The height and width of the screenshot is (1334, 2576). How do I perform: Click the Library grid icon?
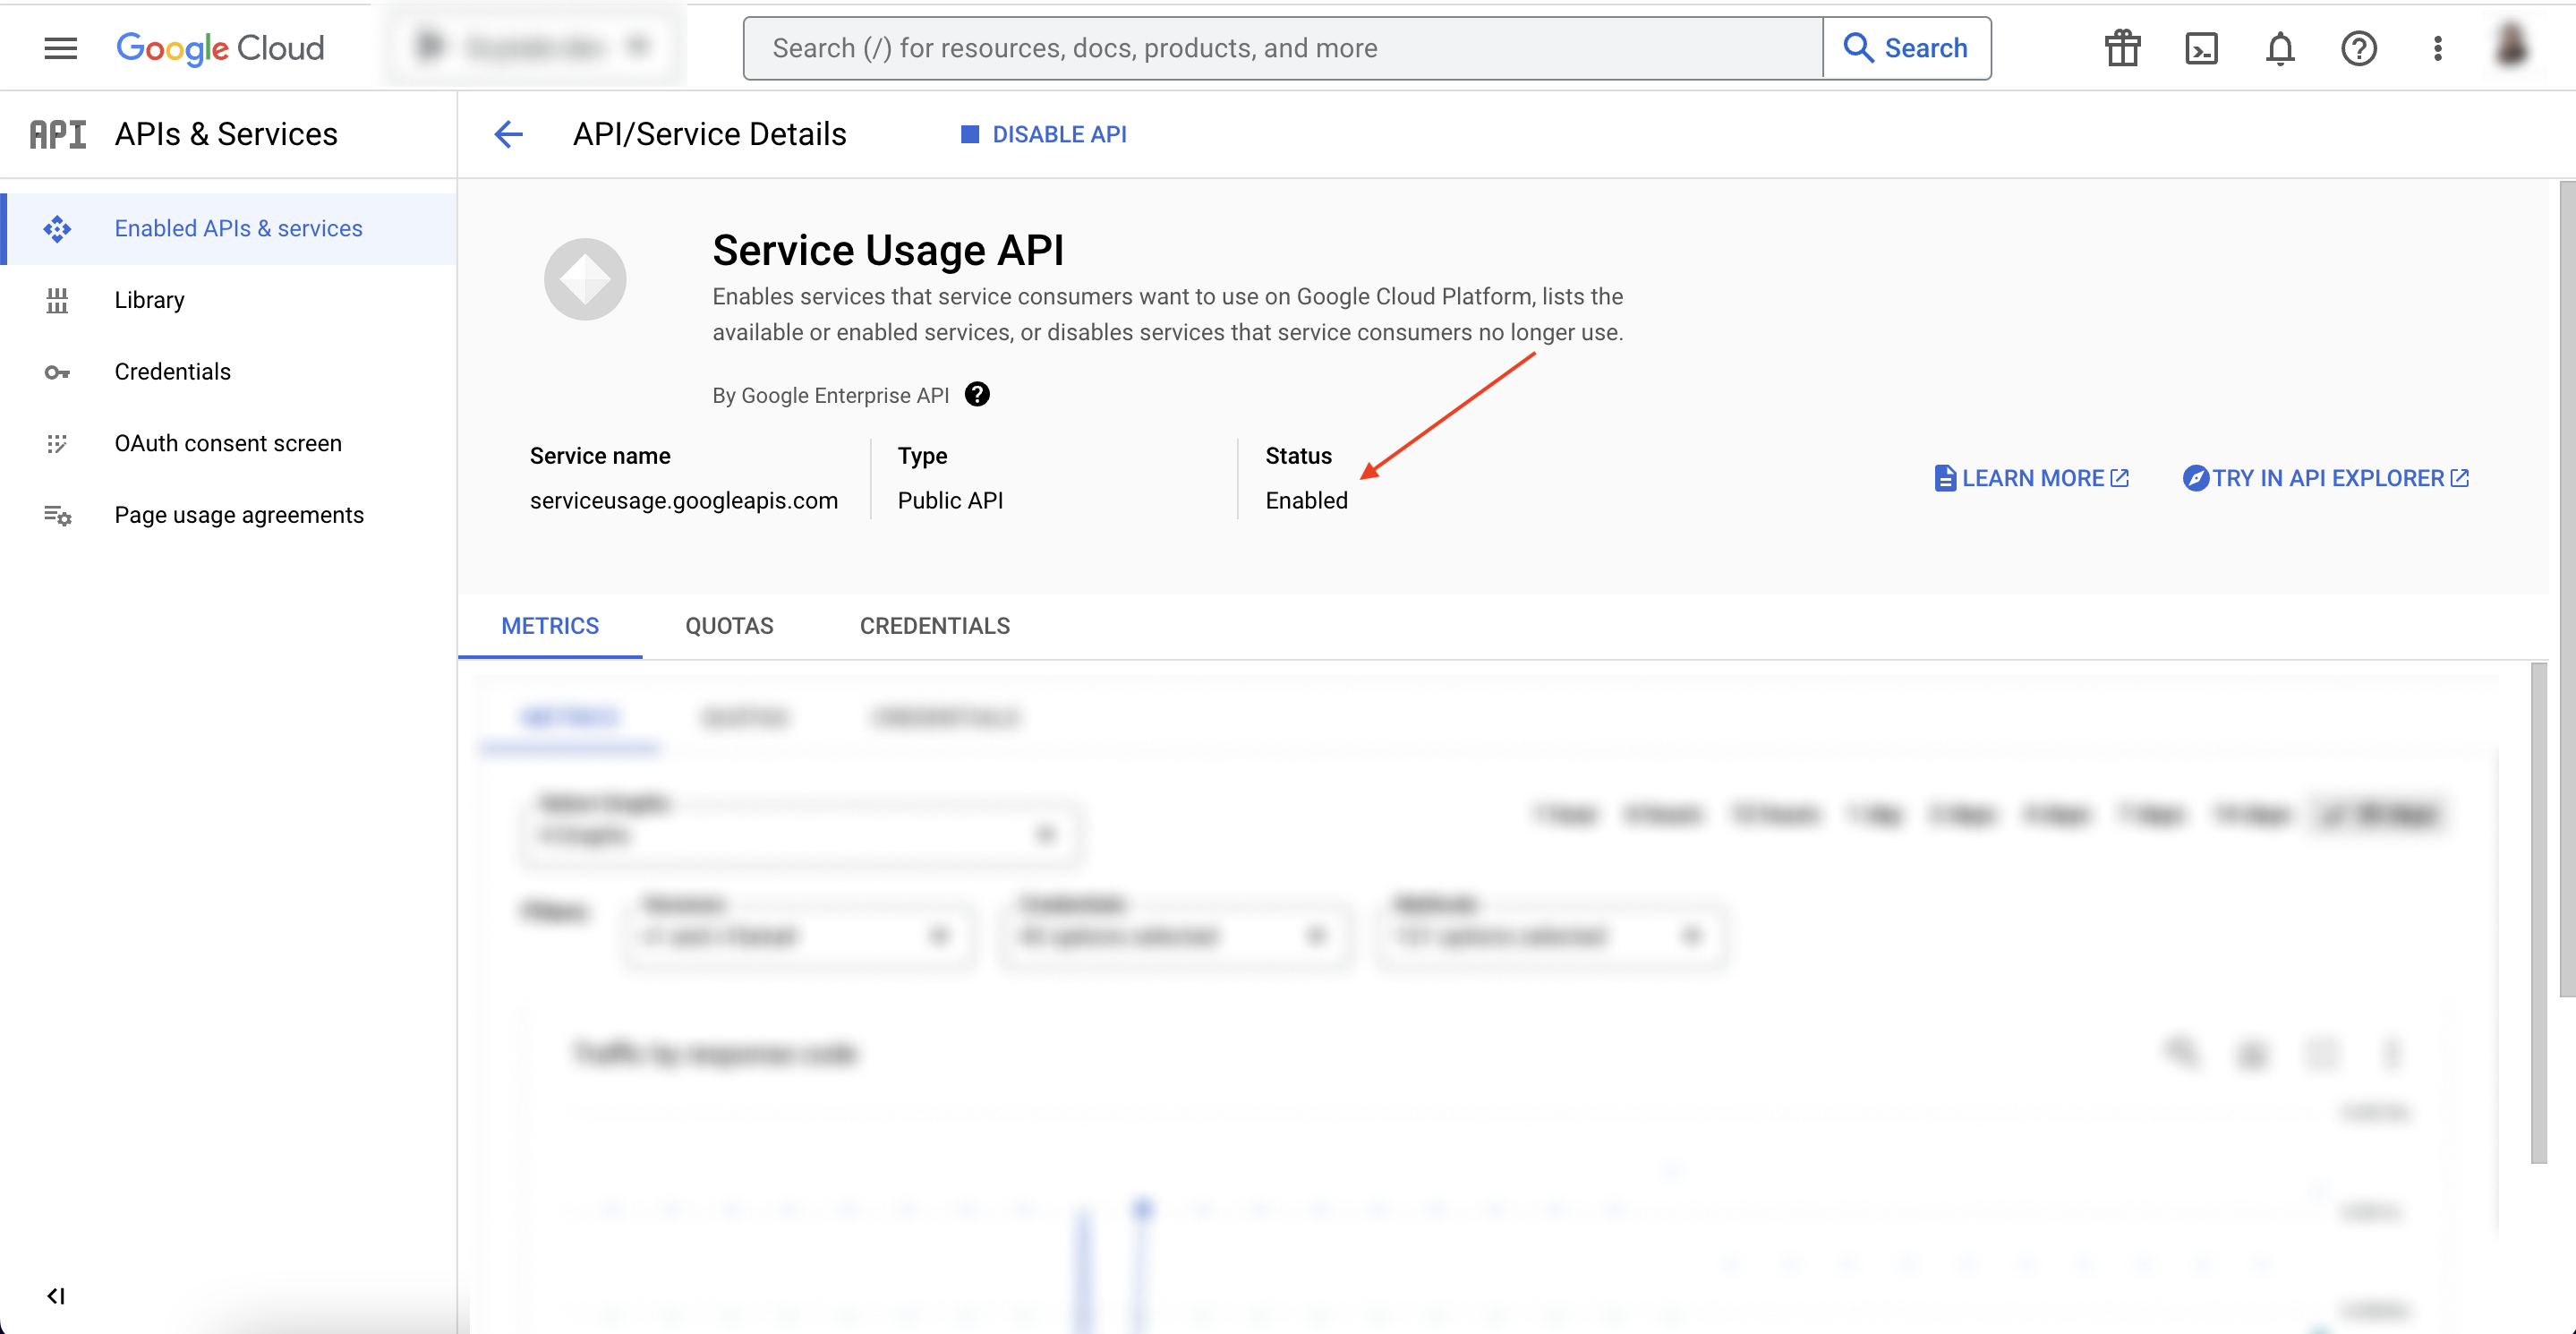coord(57,300)
